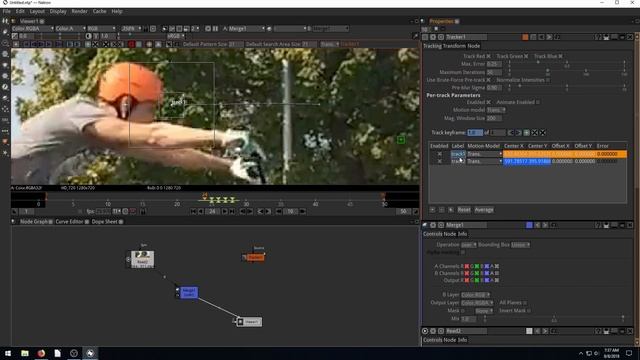Click the Mag. Window Size input field

click(x=494, y=118)
